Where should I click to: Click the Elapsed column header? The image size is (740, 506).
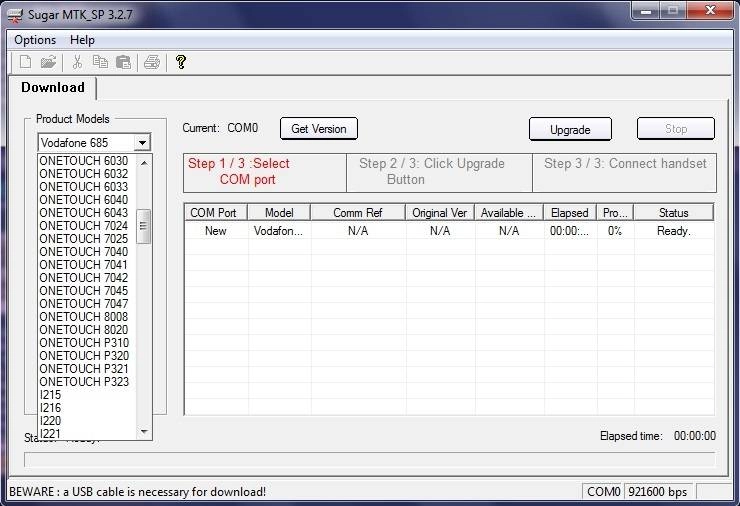(x=570, y=213)
